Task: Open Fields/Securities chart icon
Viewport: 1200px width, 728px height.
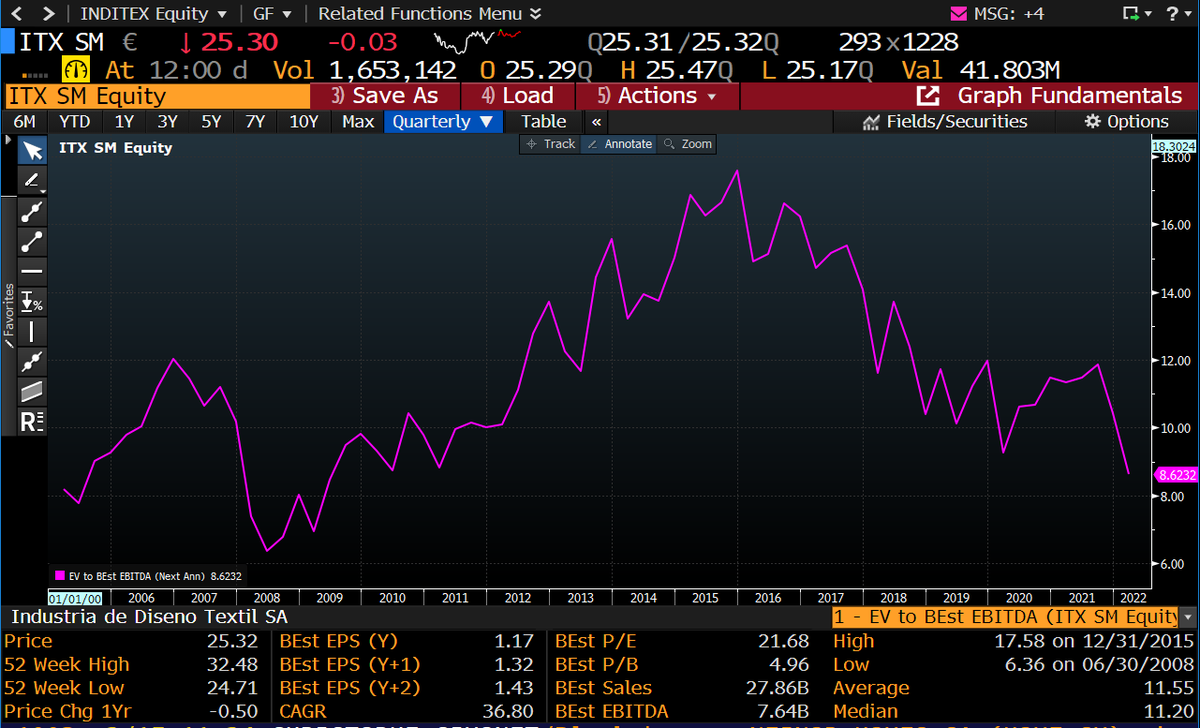Action: (x=871, y=122)
